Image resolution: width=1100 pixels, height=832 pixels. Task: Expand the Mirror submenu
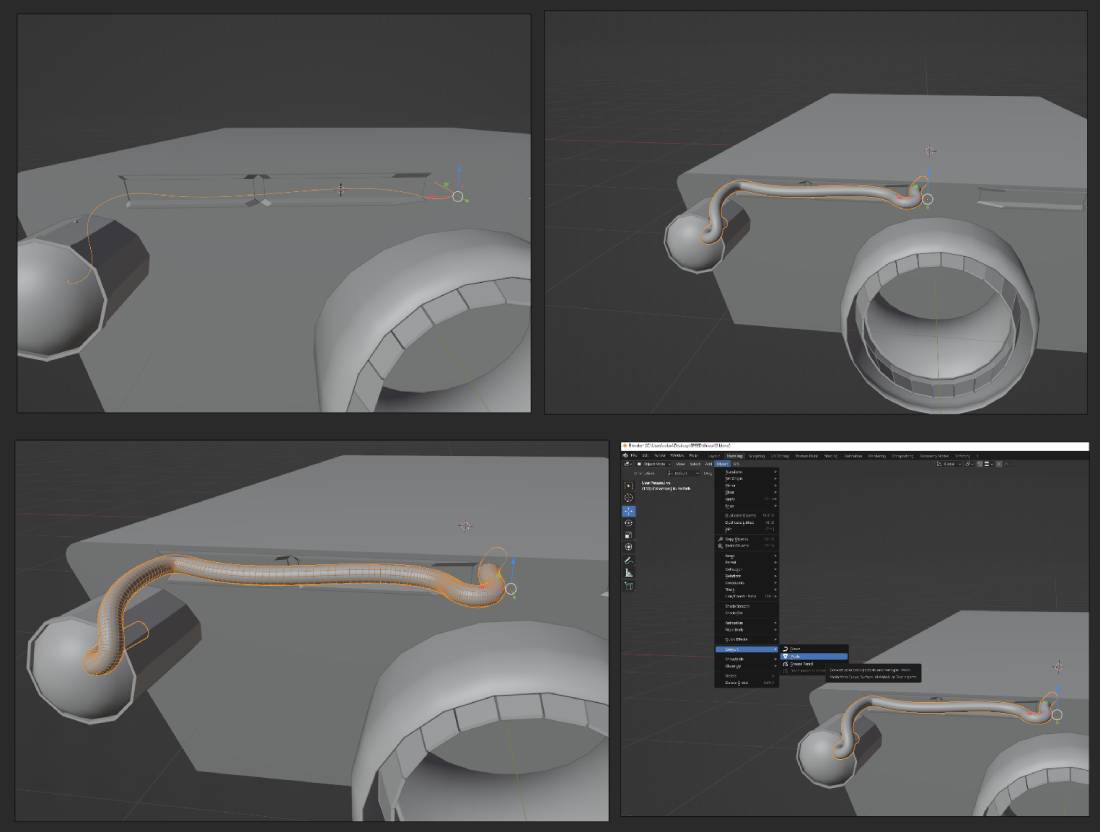(x=747, y=485)
